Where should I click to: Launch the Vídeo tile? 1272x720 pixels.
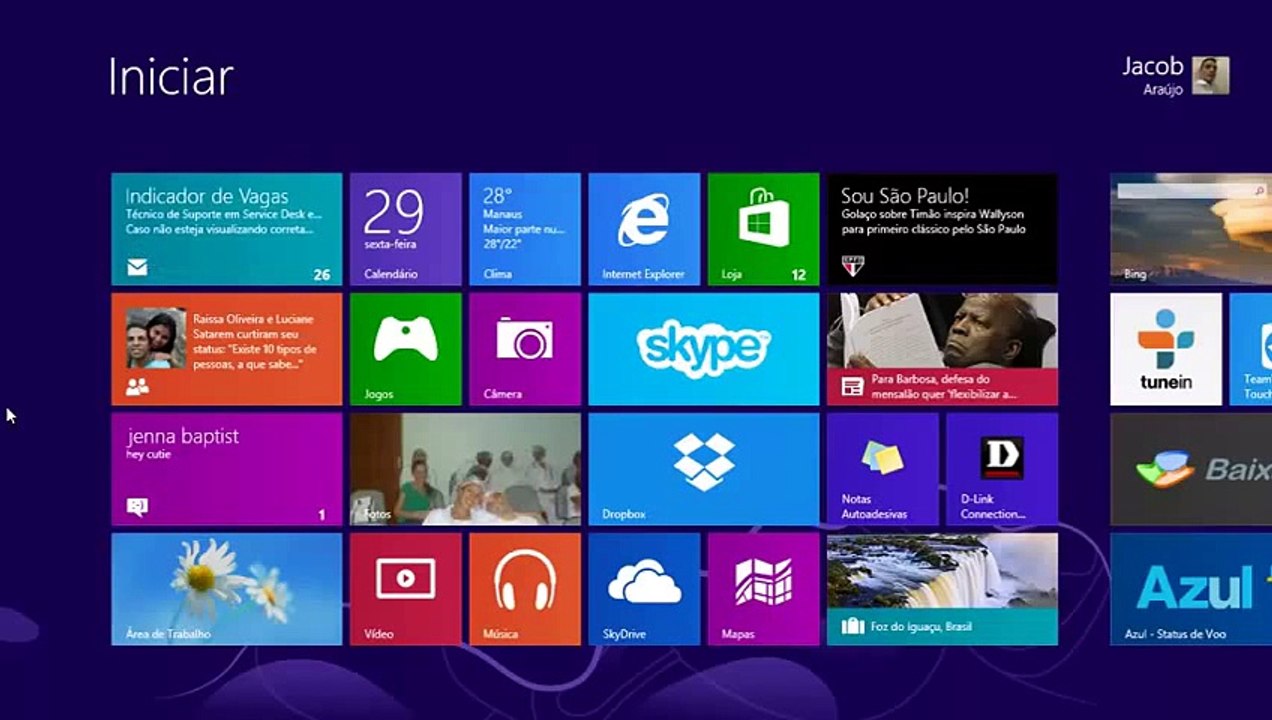point(405,589)
